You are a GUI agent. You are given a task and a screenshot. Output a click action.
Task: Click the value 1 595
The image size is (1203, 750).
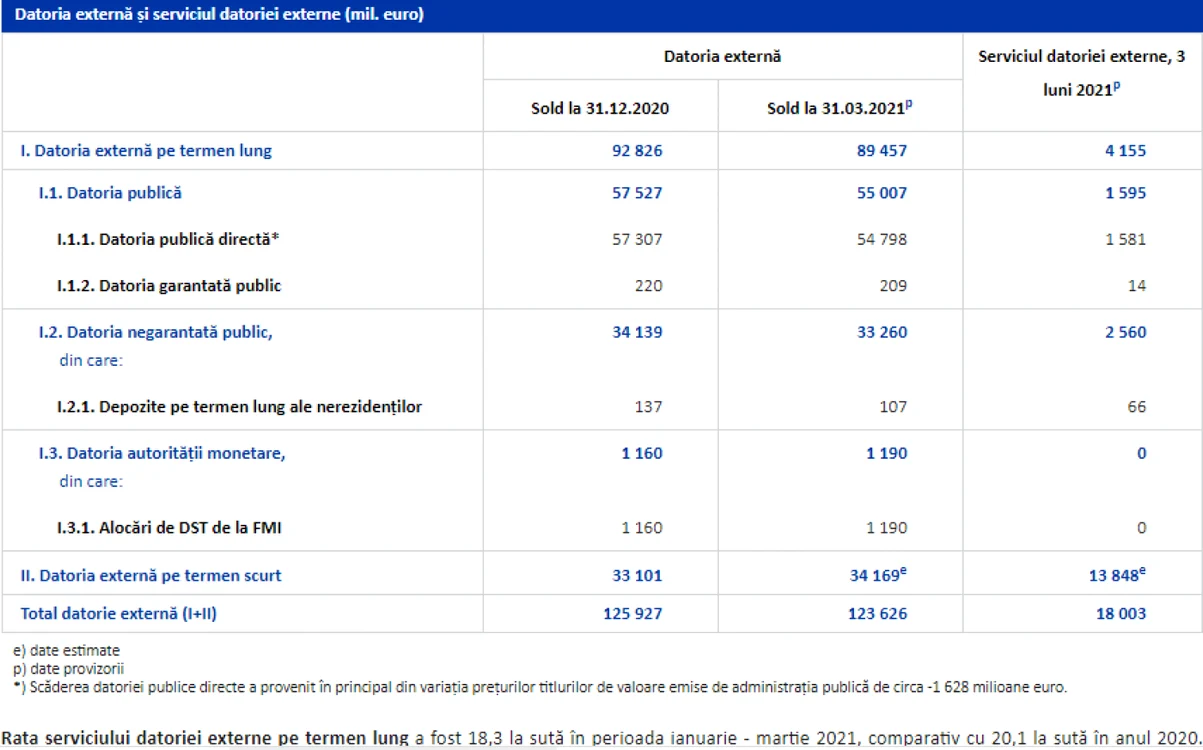click(1126, 192)
